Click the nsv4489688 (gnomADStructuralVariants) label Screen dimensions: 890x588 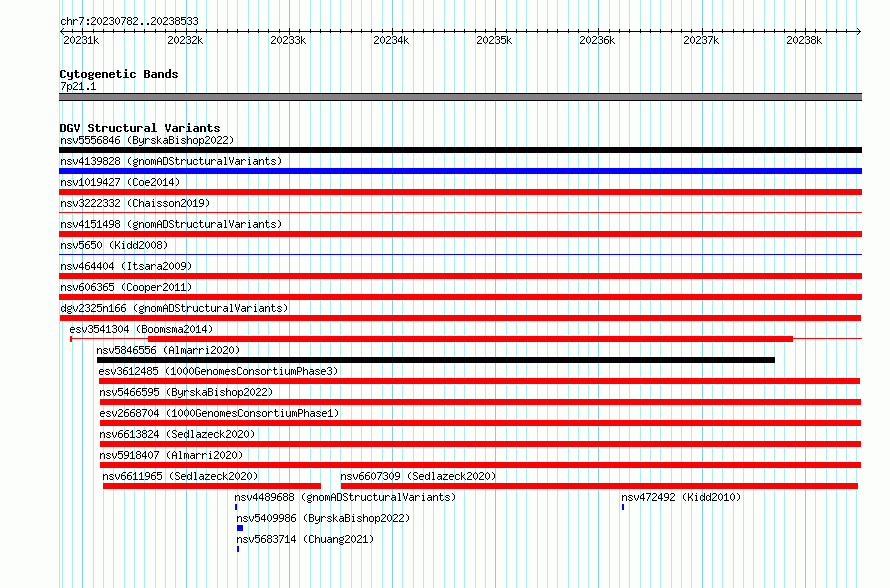coord(345,497)
